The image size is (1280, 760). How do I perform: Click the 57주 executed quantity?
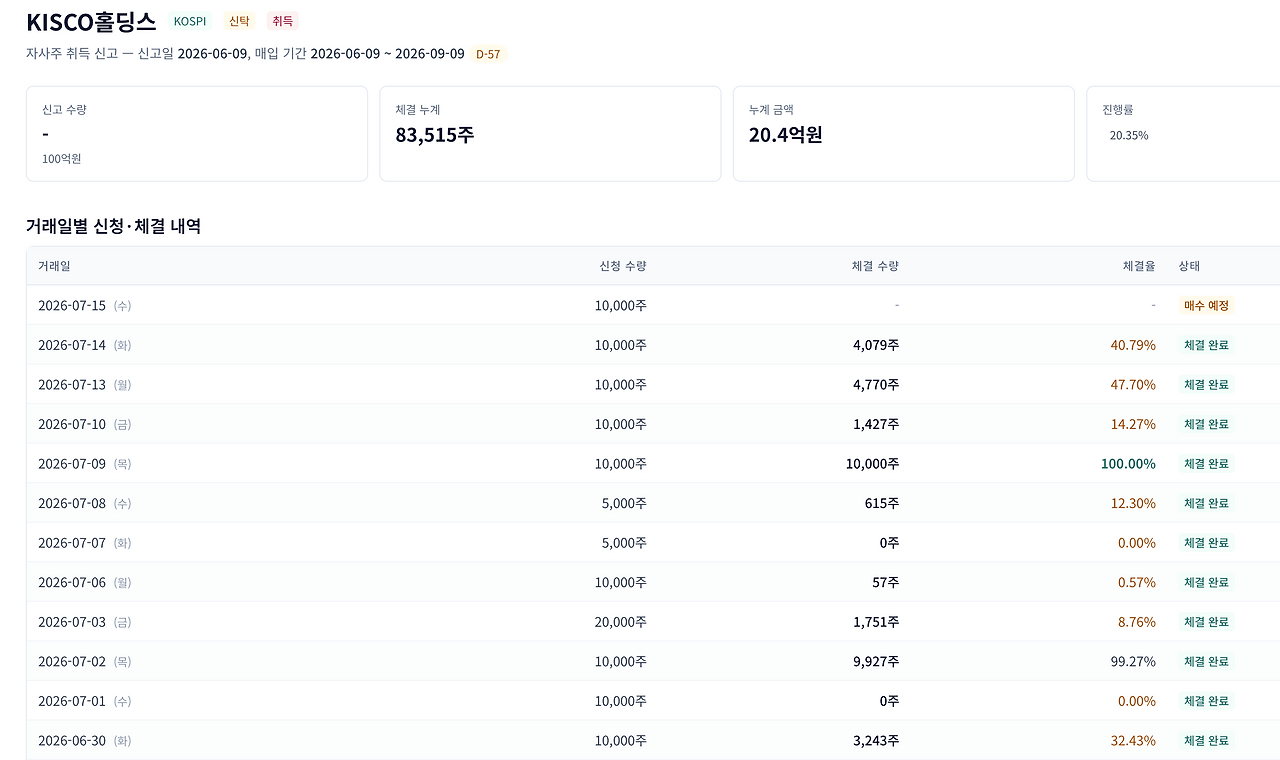(x=885, y=582)
